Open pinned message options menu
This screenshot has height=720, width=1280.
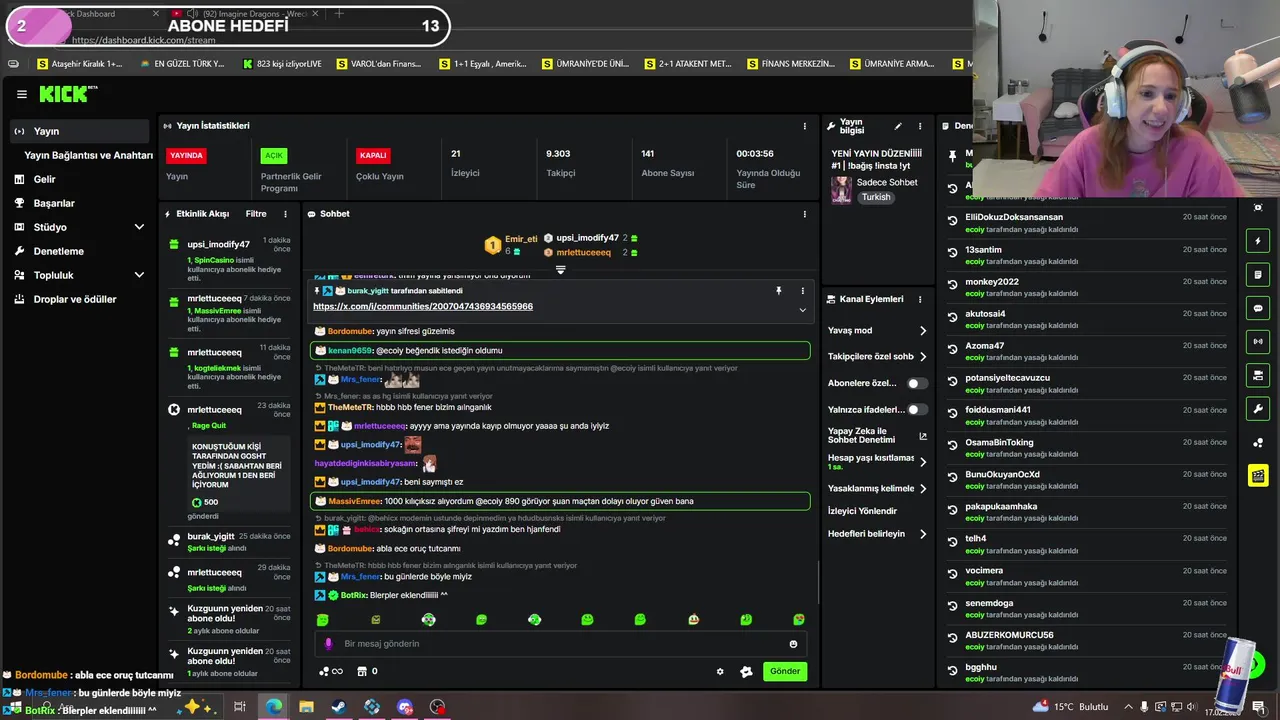pos(802,291)
